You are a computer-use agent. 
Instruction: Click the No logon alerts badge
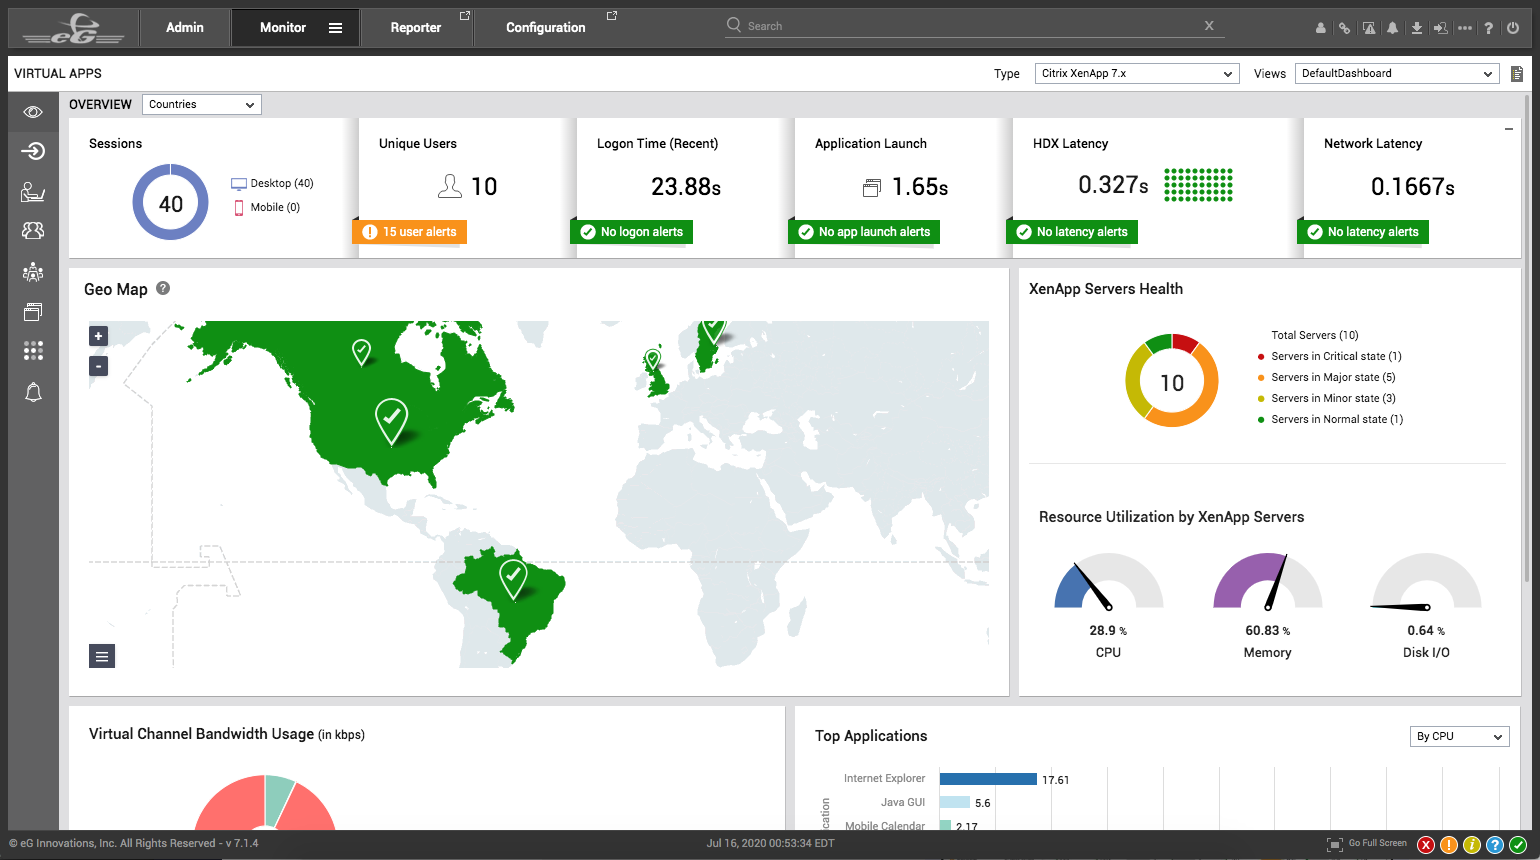[632, 232]
